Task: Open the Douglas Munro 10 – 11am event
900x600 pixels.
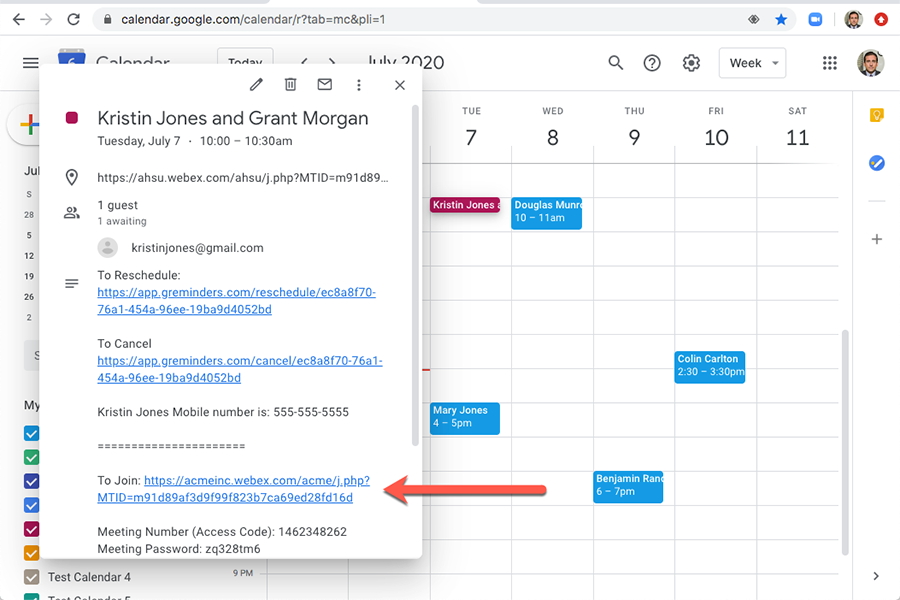Action: [546, 213]
